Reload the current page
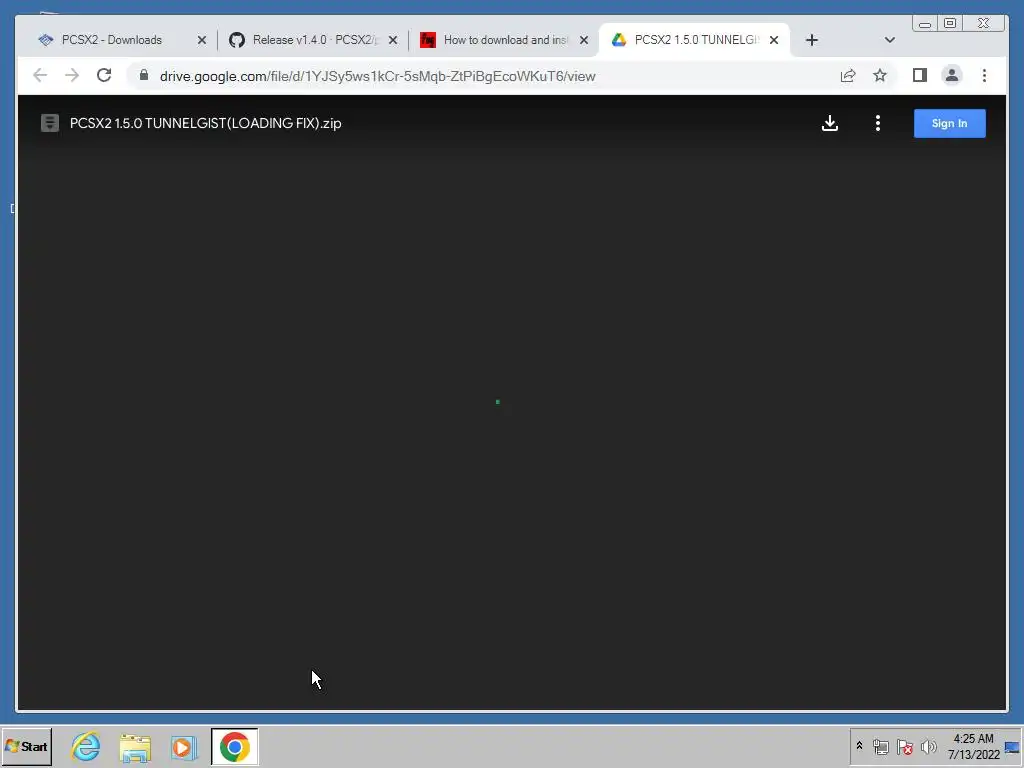 104,76
